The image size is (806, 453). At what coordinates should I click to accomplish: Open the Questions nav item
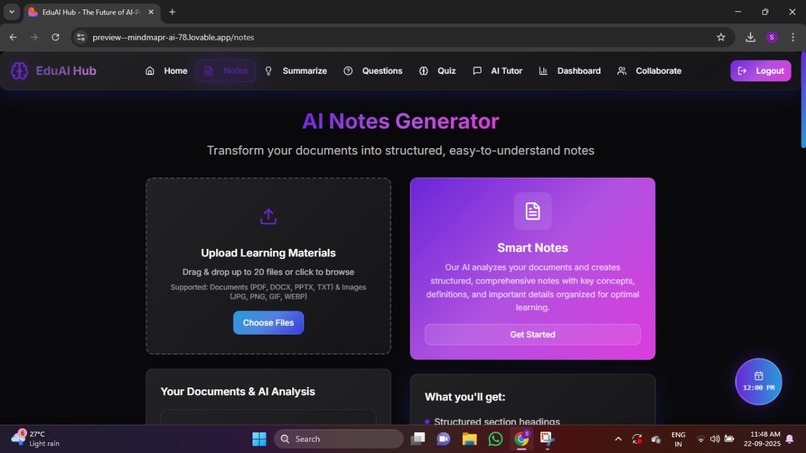373,71
